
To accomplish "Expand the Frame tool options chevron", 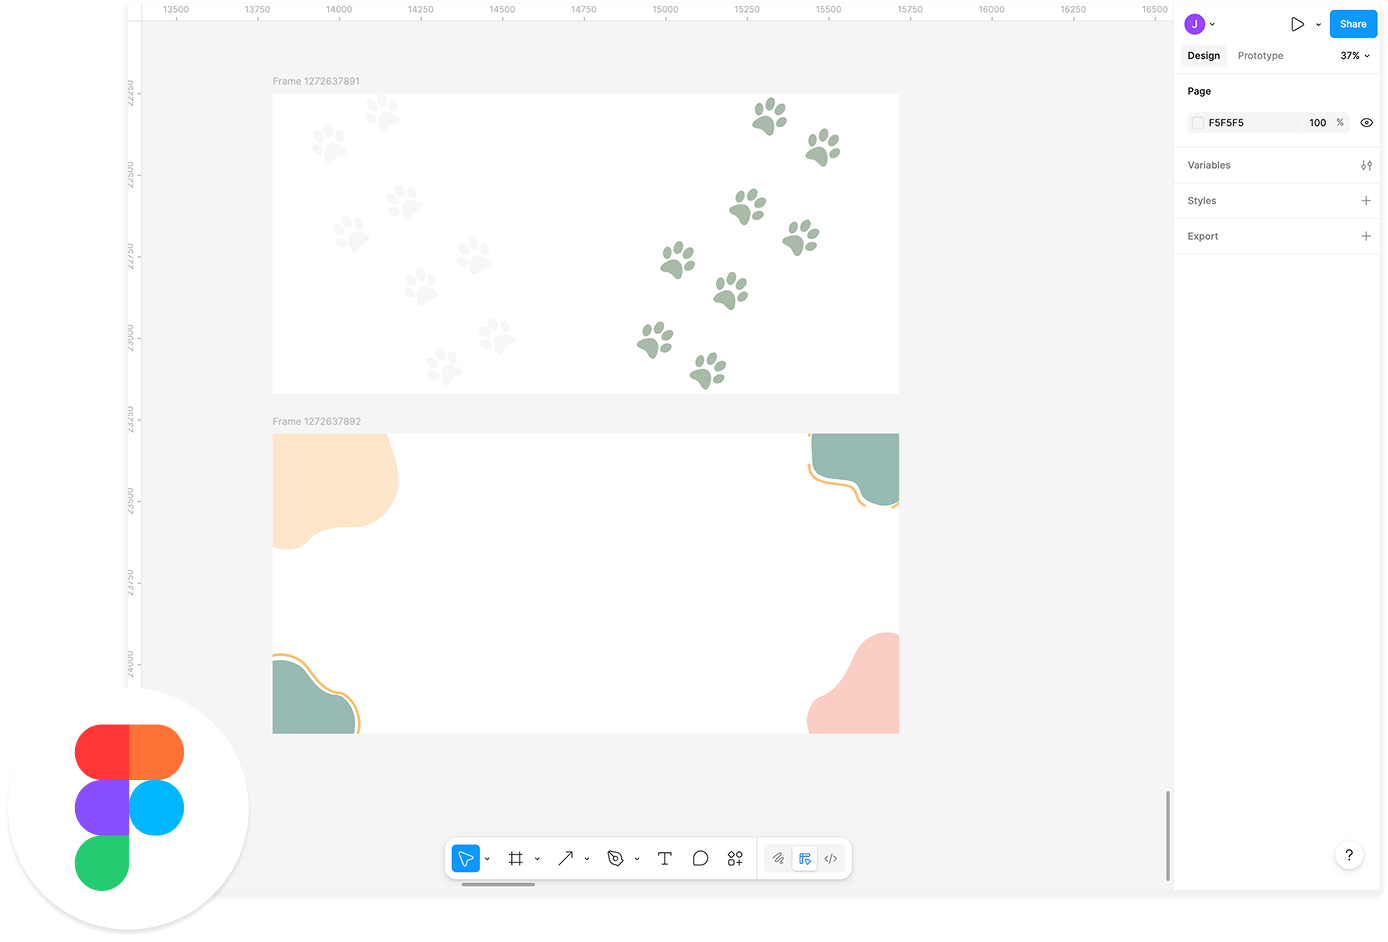I will point(537,859).
